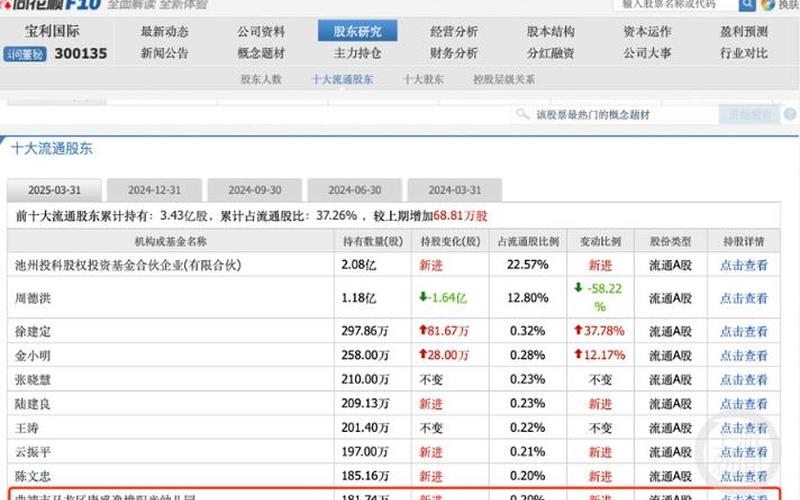Click shareholder name 金小明
Viewport: 800px width, 500px height.
pos(33,356)
